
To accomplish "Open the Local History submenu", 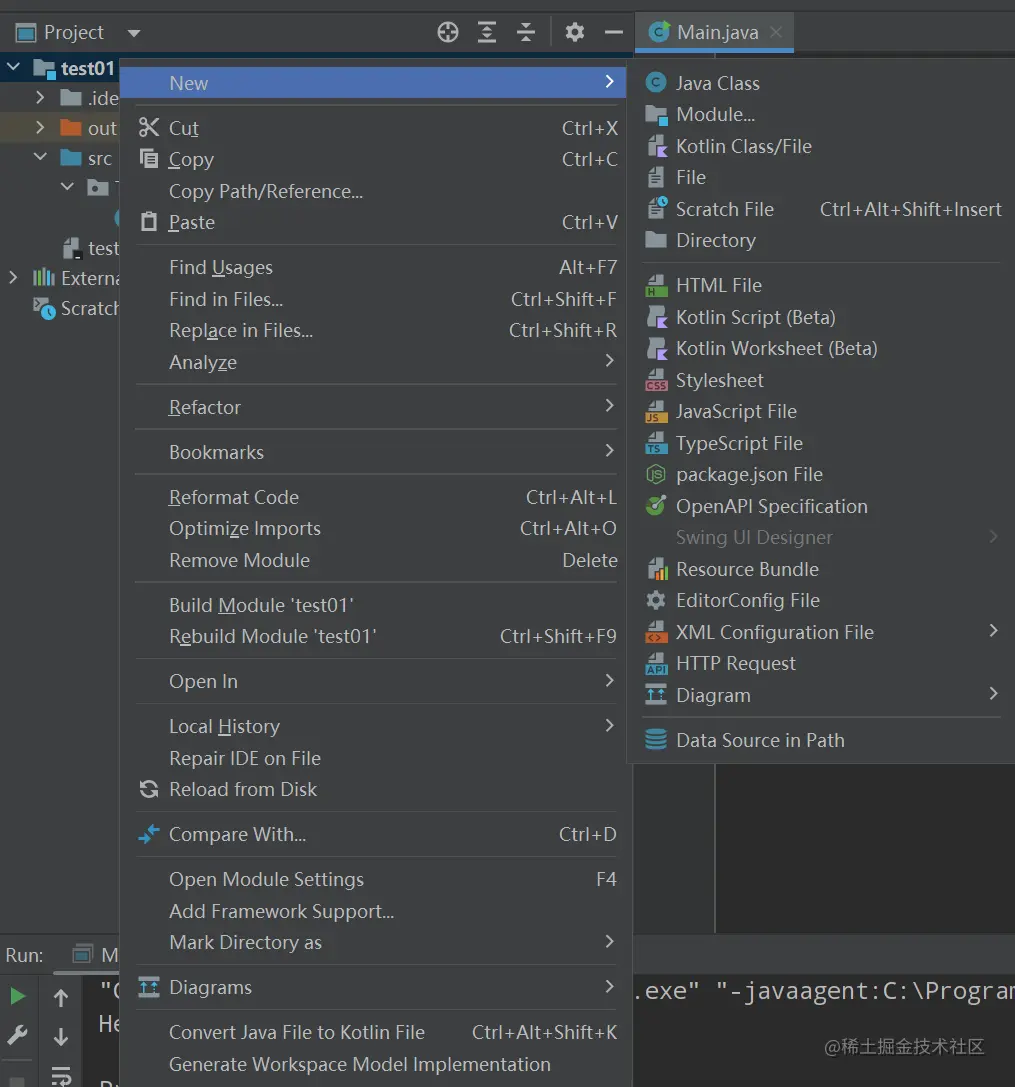I will (x=375, y=727).
